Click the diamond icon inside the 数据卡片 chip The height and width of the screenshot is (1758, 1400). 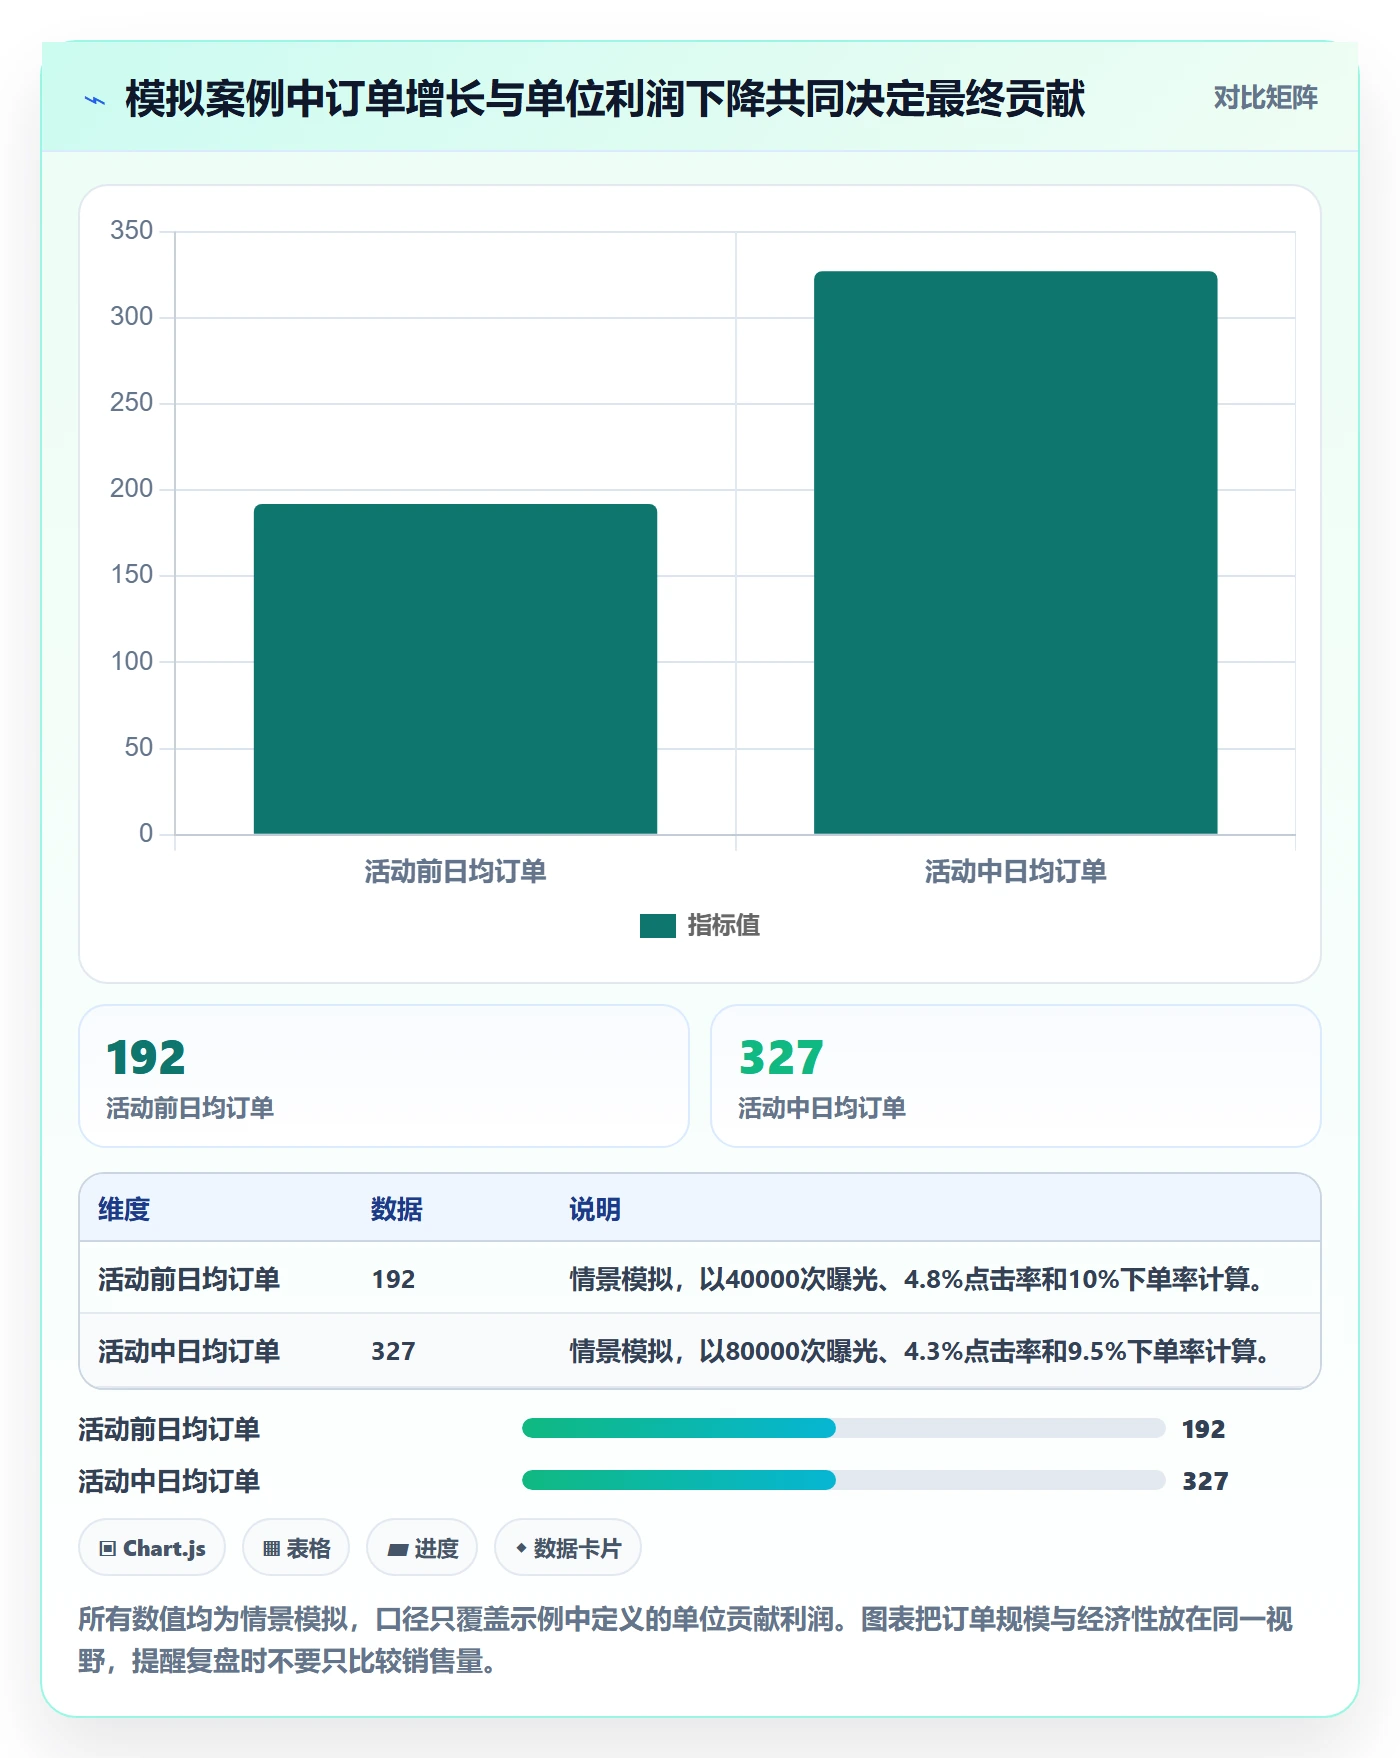[x=521, y=1548]
